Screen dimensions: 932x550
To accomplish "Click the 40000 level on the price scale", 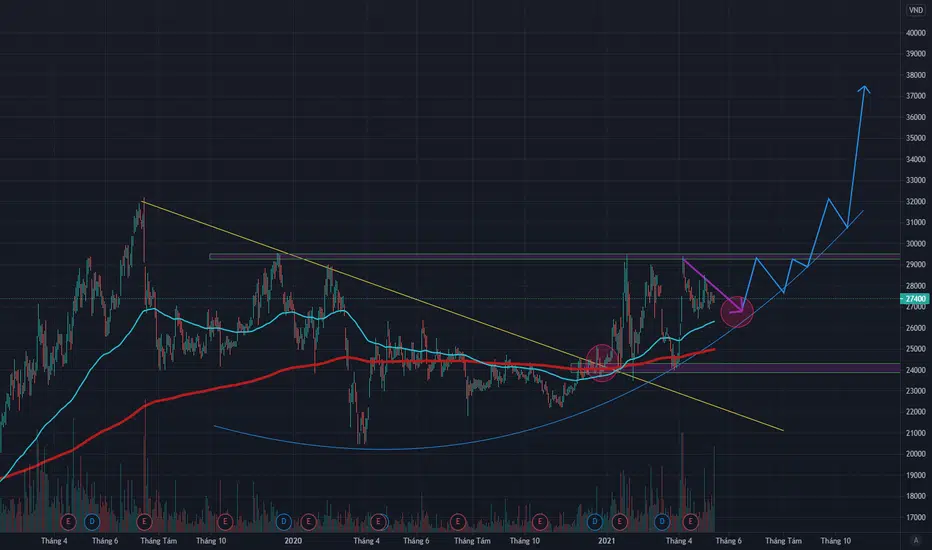I will 915,33.
